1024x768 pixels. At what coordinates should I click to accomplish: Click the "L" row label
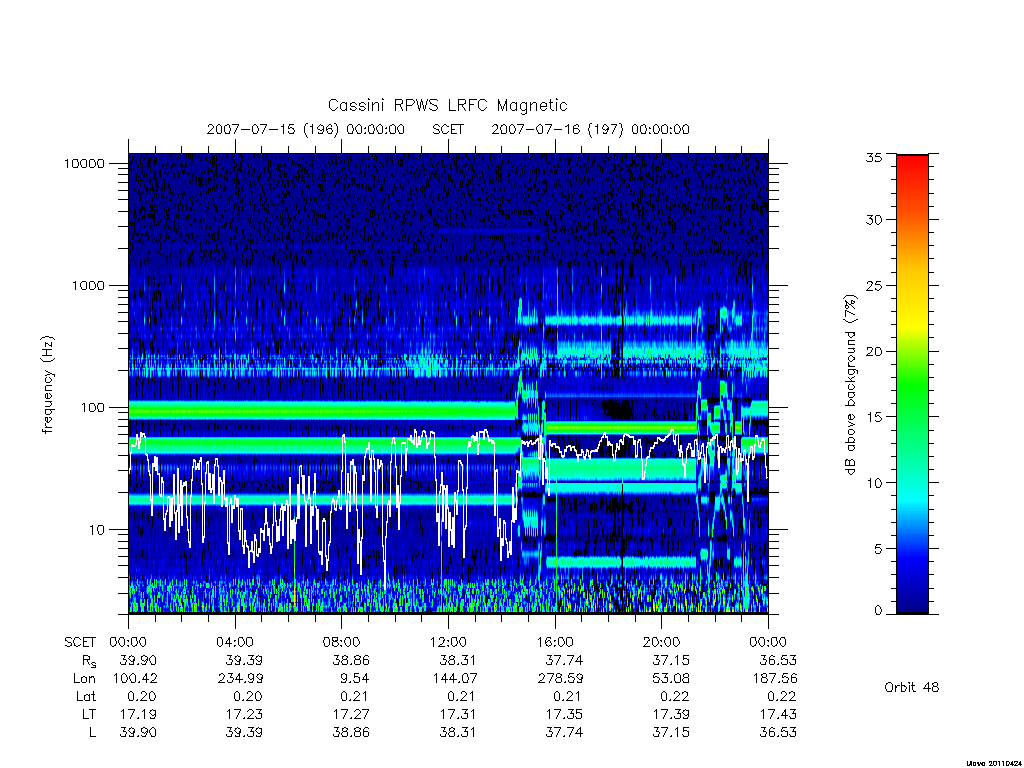92,733
